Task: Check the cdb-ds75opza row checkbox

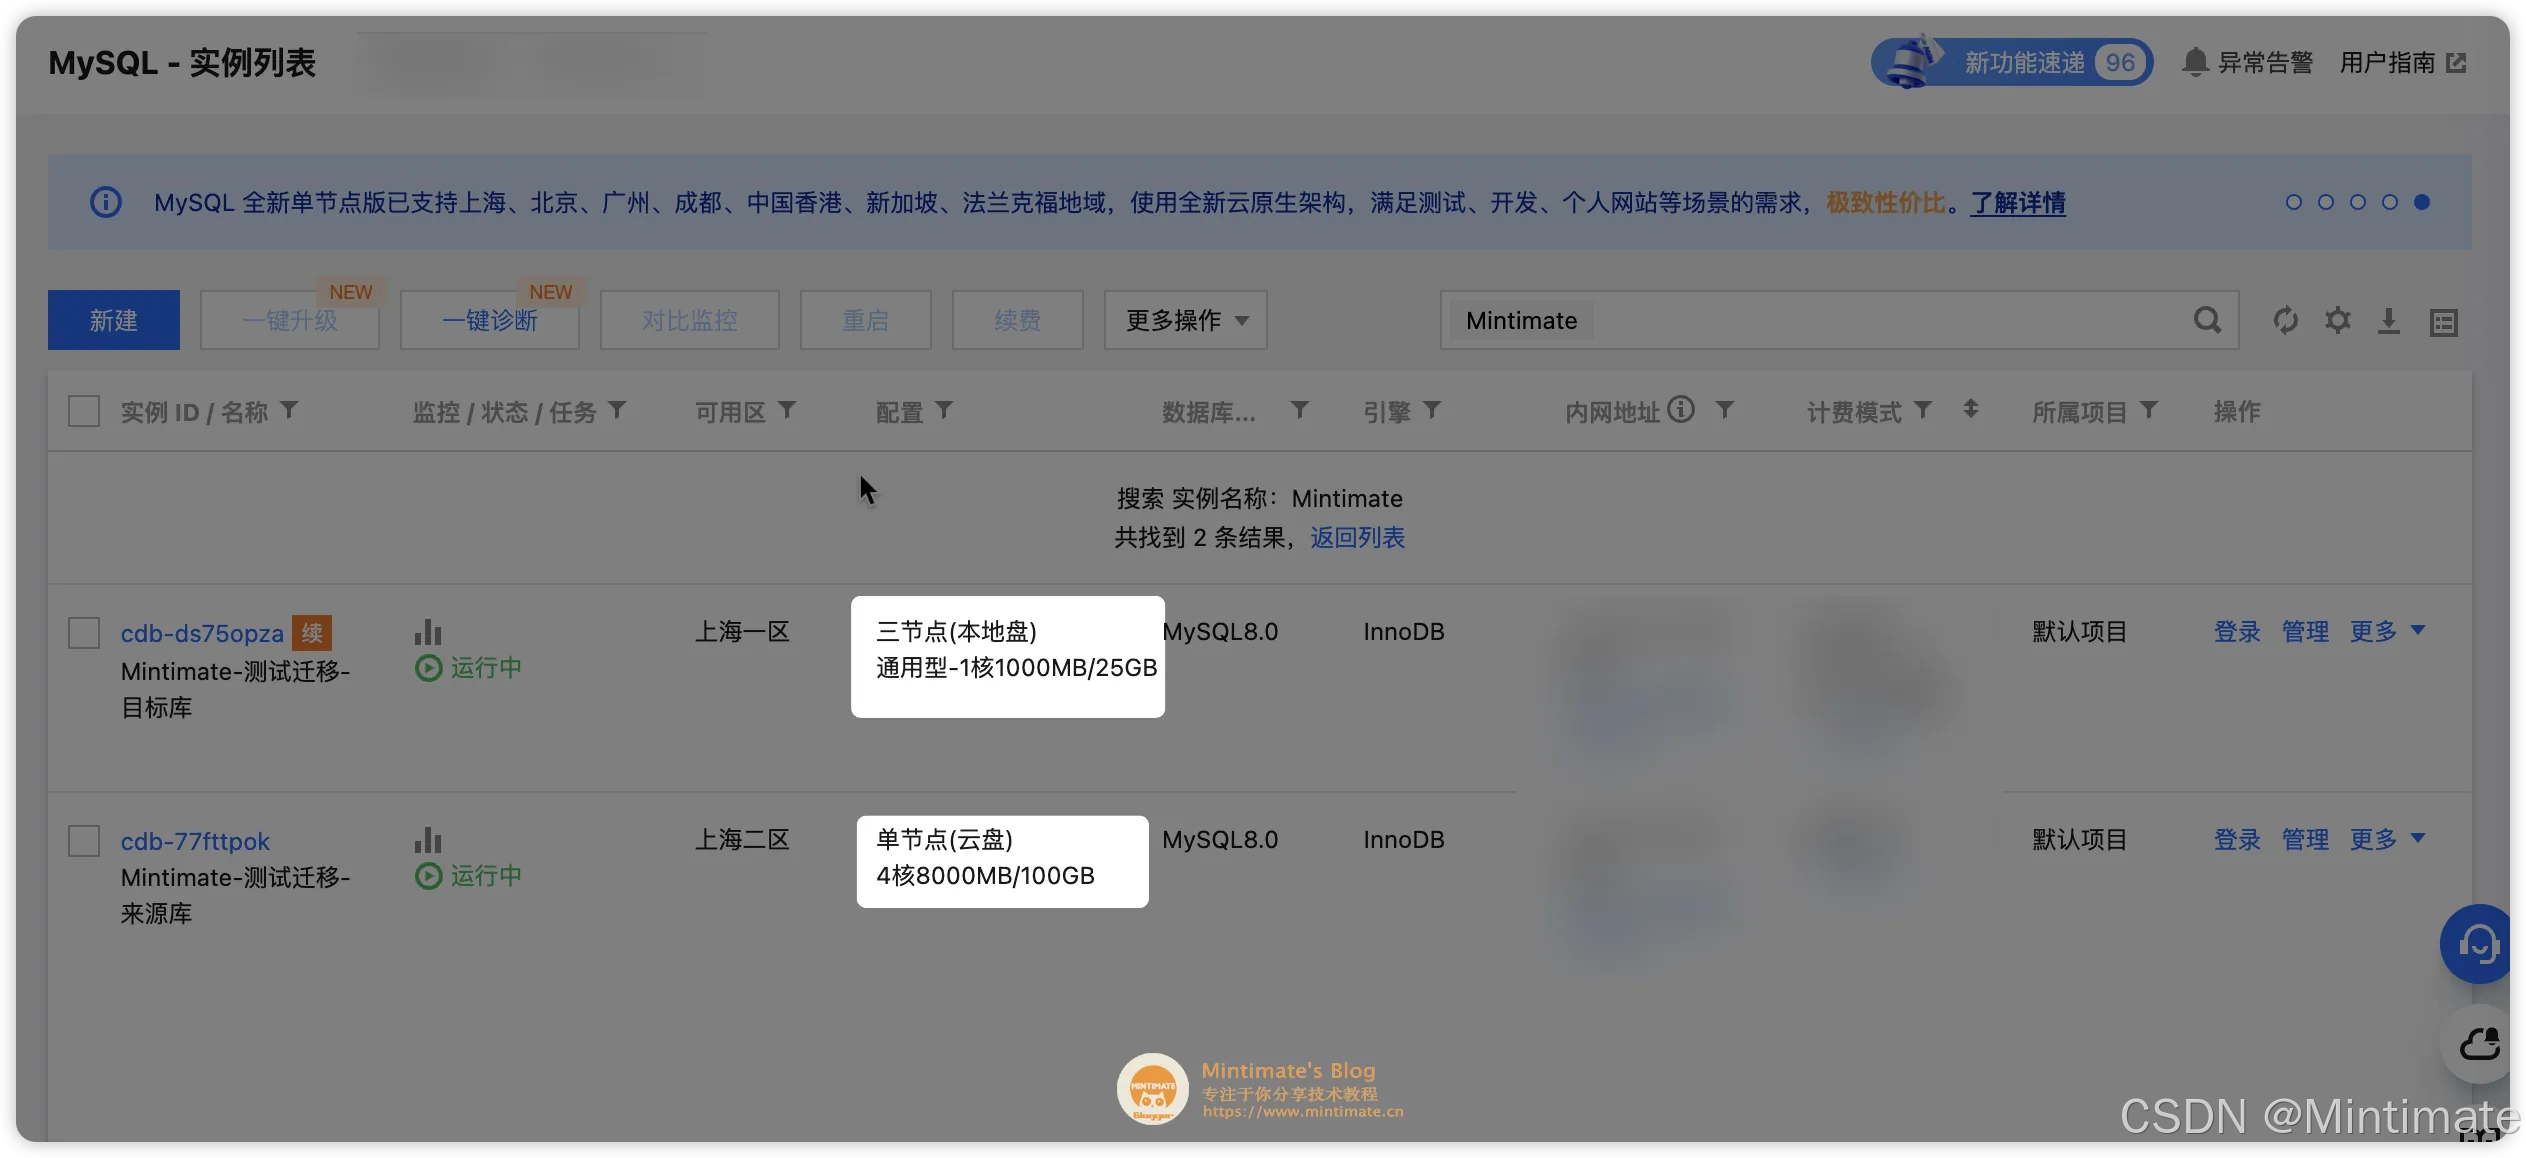Action: 84,632
